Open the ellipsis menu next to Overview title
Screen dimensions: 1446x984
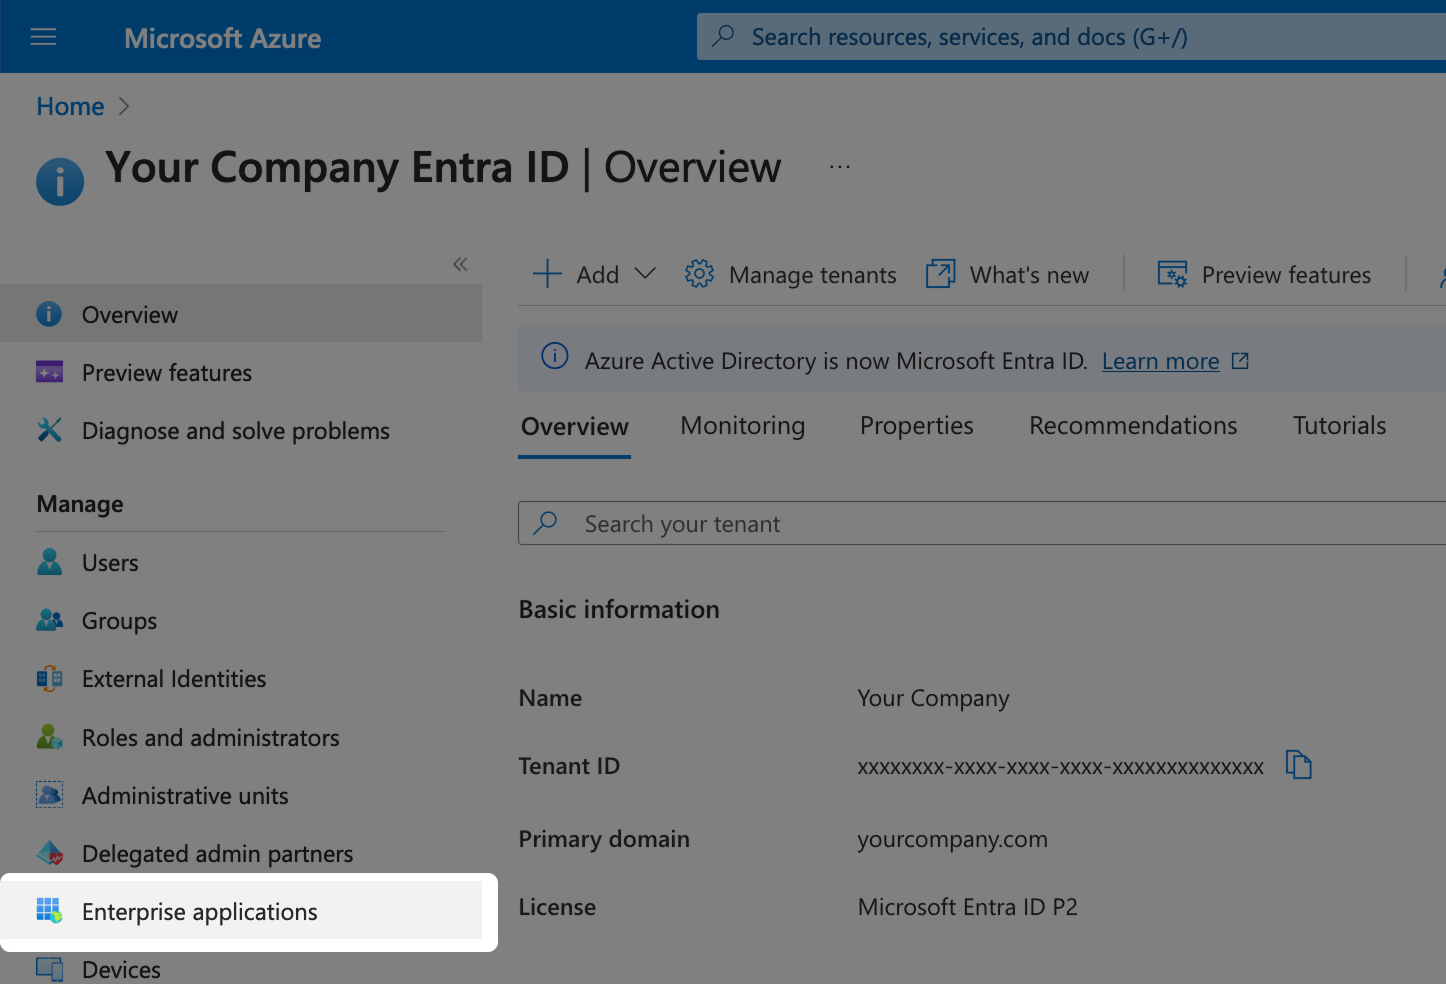click(840, 166)
